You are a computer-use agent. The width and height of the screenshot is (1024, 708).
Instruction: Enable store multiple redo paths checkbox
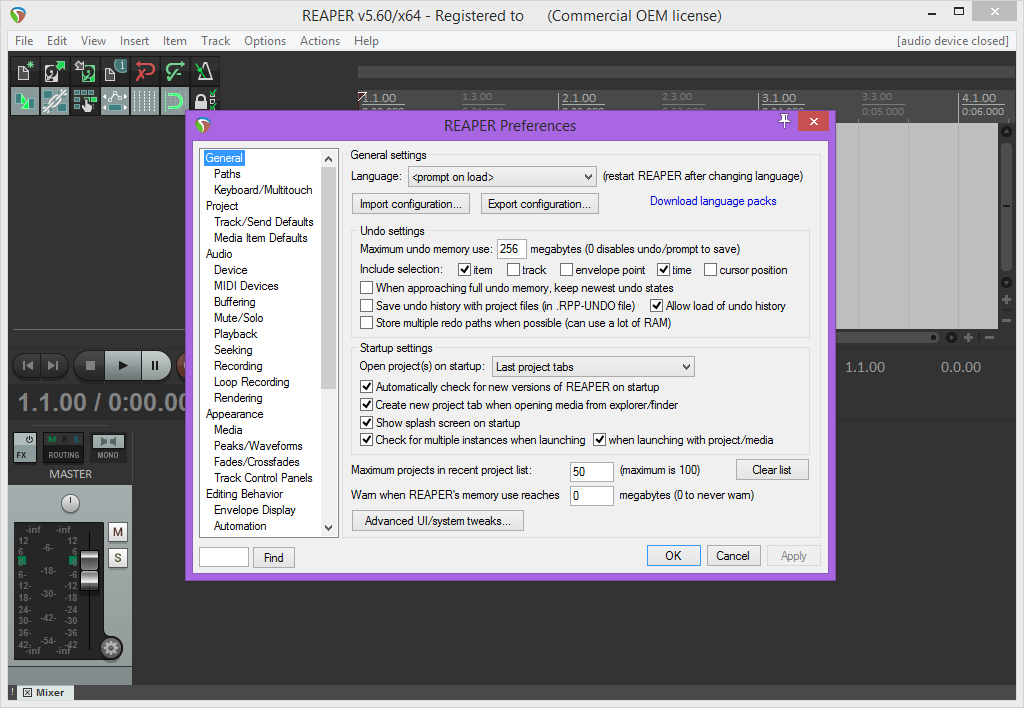click(x=366, y=323)
